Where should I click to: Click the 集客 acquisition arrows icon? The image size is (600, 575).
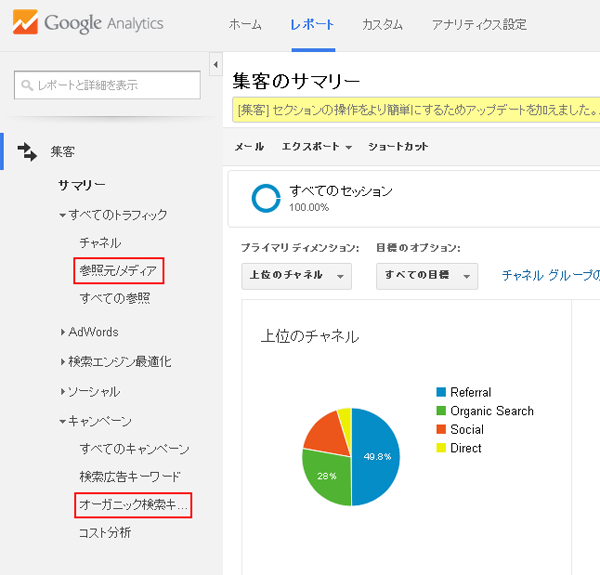point(27,152)
